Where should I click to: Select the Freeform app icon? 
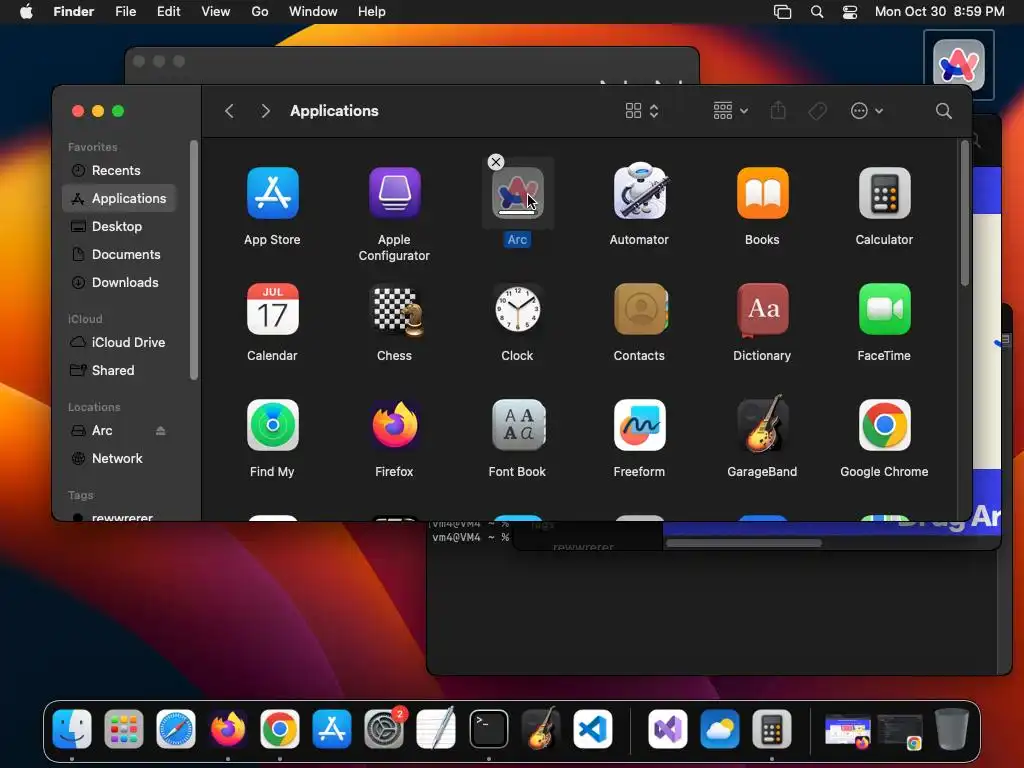pyautogui.click(x=639, y=425)
